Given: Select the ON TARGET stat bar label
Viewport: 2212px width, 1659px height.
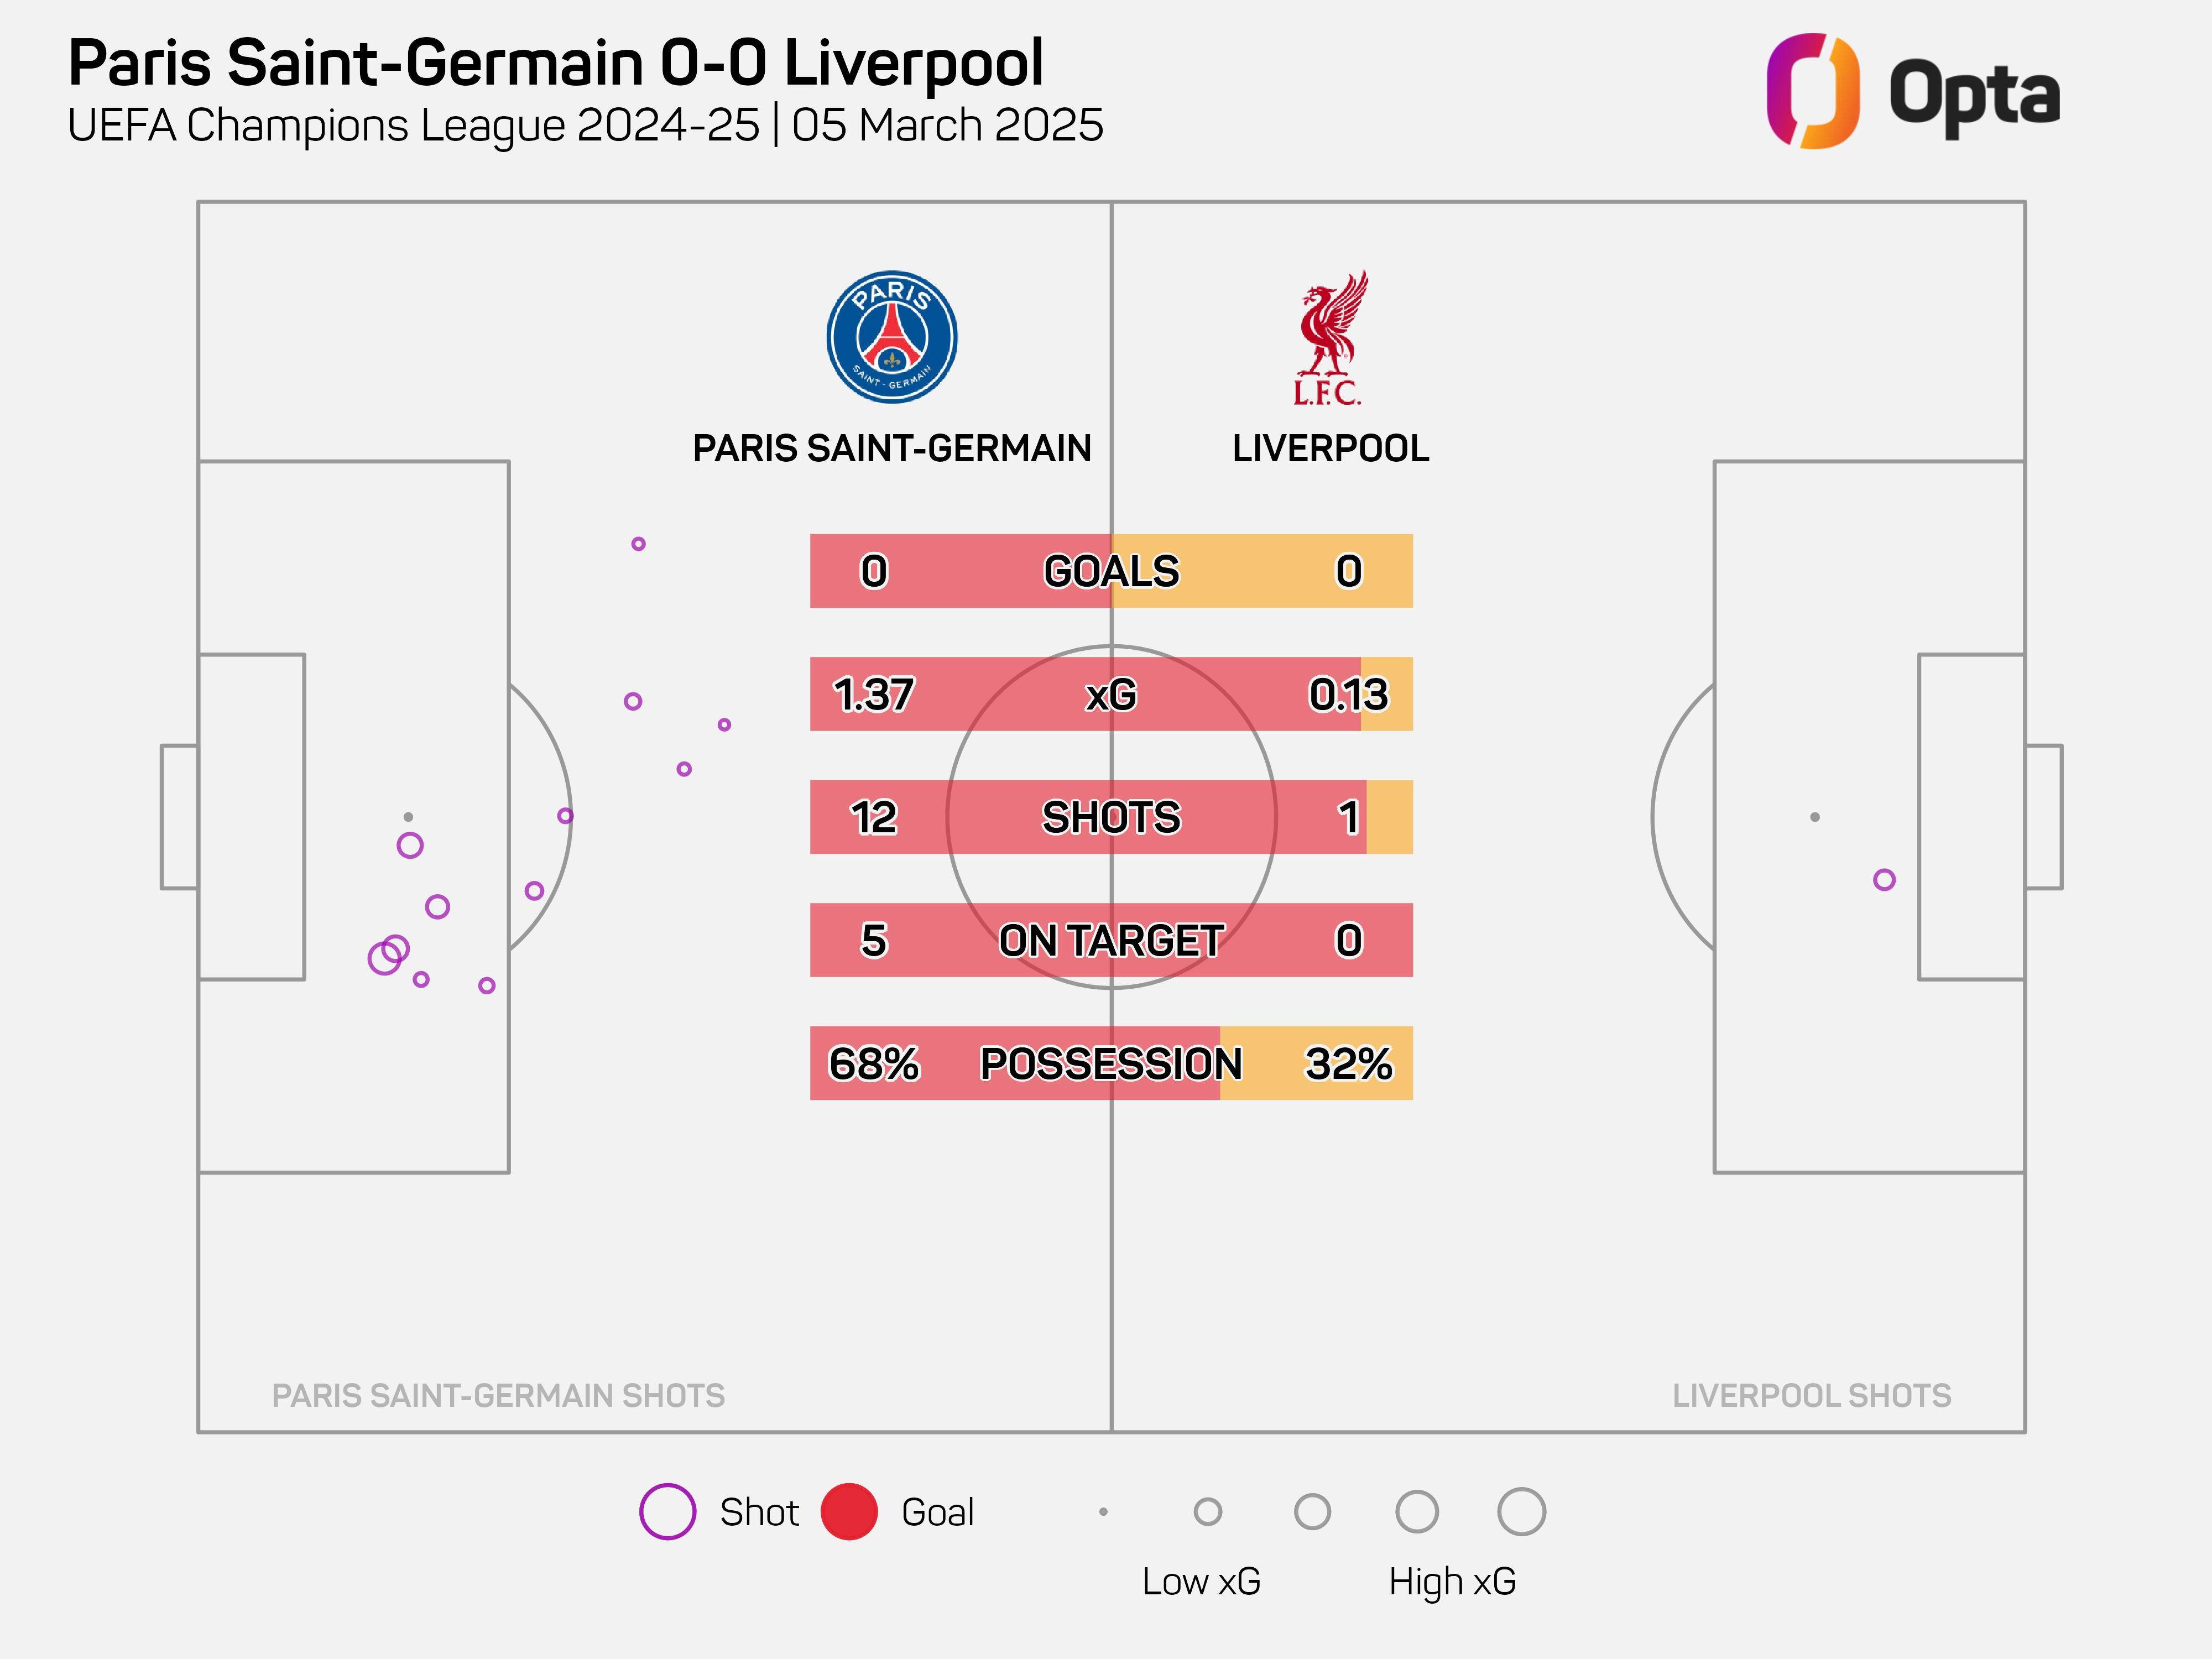Looking at the screenshot, I should (1111, 940).
